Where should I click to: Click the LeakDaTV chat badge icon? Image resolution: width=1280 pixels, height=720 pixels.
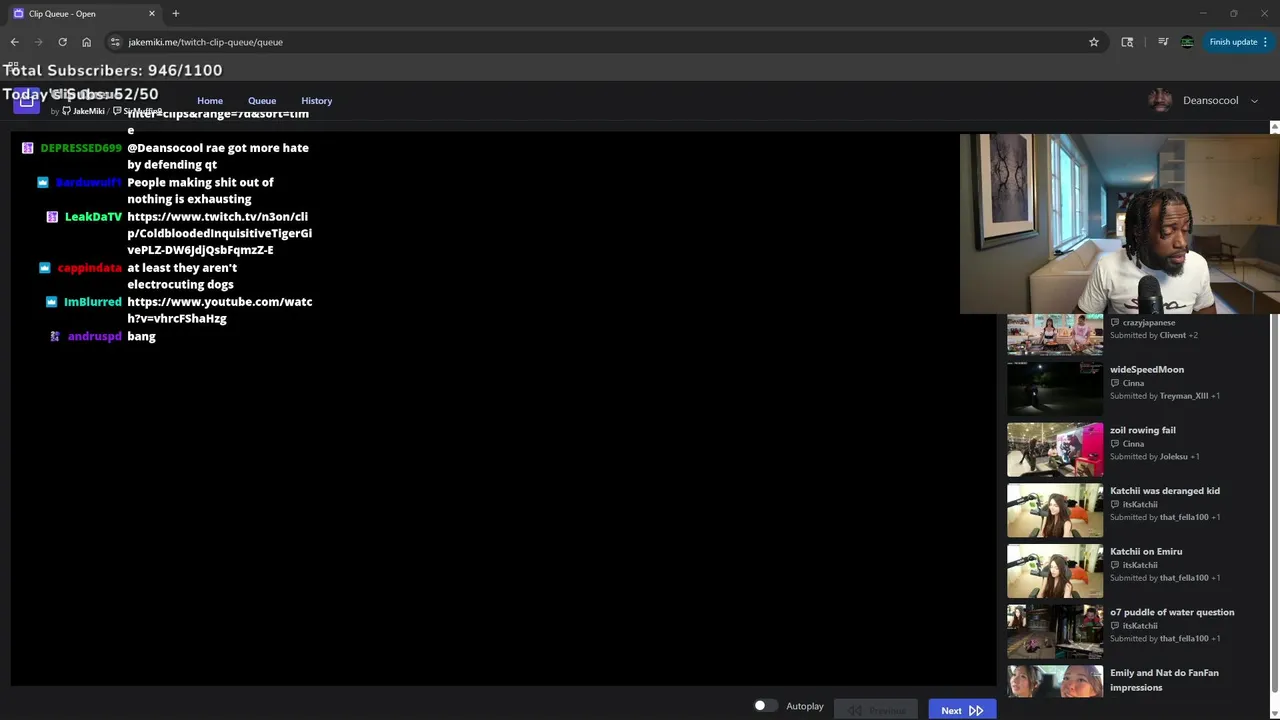click(52, 217)
